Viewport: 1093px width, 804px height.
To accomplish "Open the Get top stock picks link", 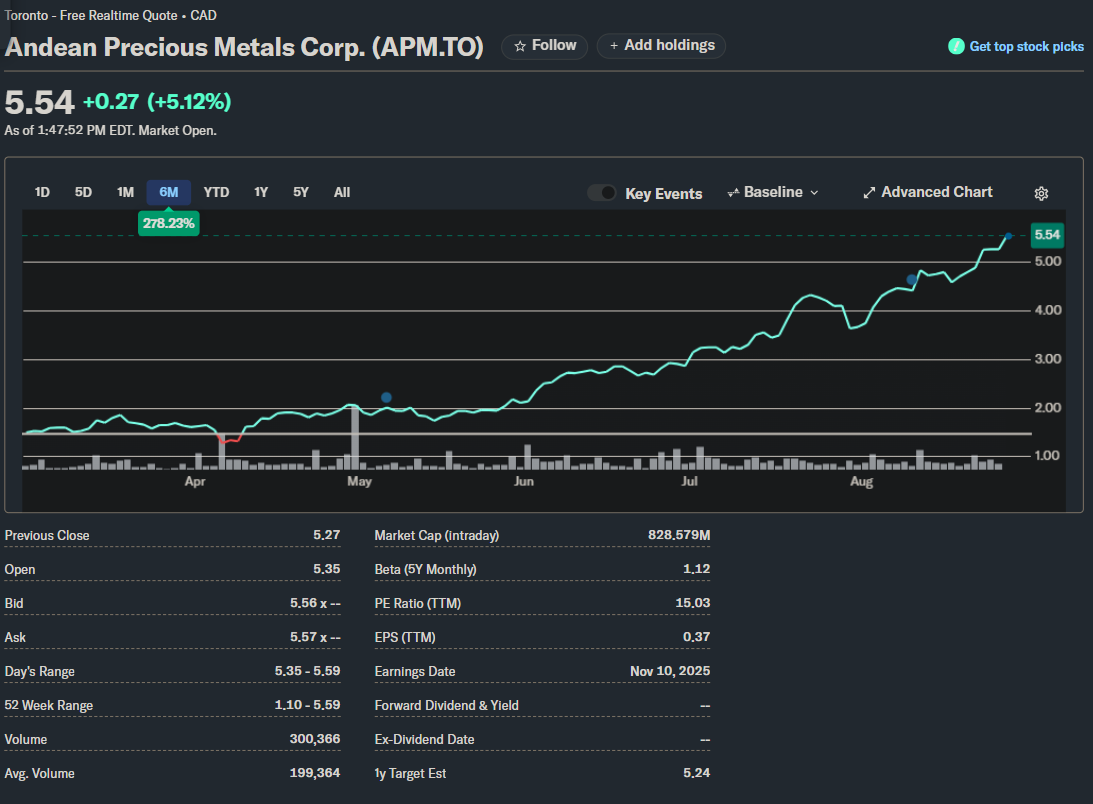I will 1026,47.
